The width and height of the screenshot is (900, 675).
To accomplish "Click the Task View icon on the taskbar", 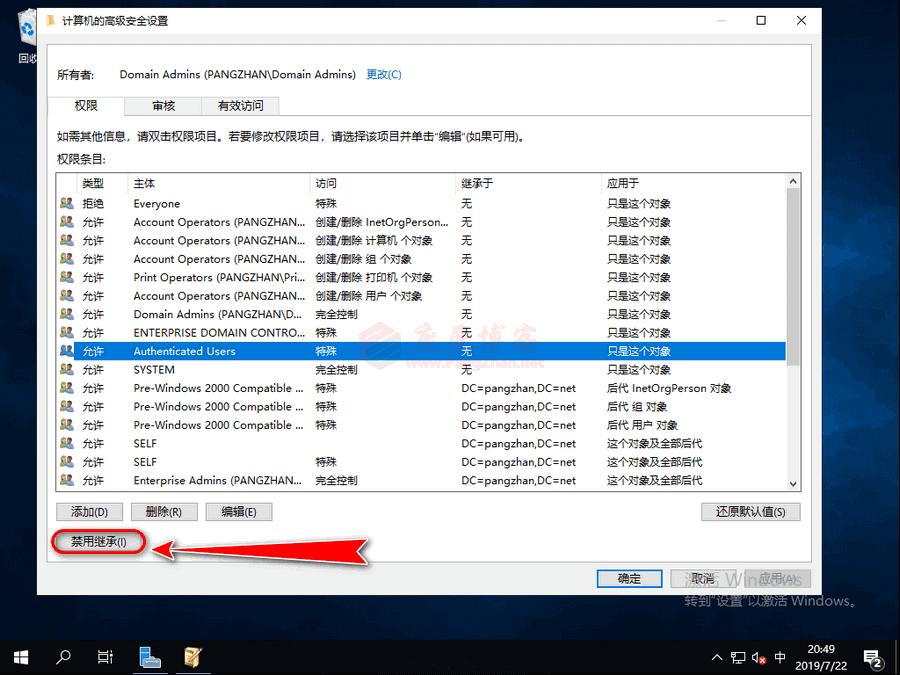I will pyautogui.click(x=105, y=657).
